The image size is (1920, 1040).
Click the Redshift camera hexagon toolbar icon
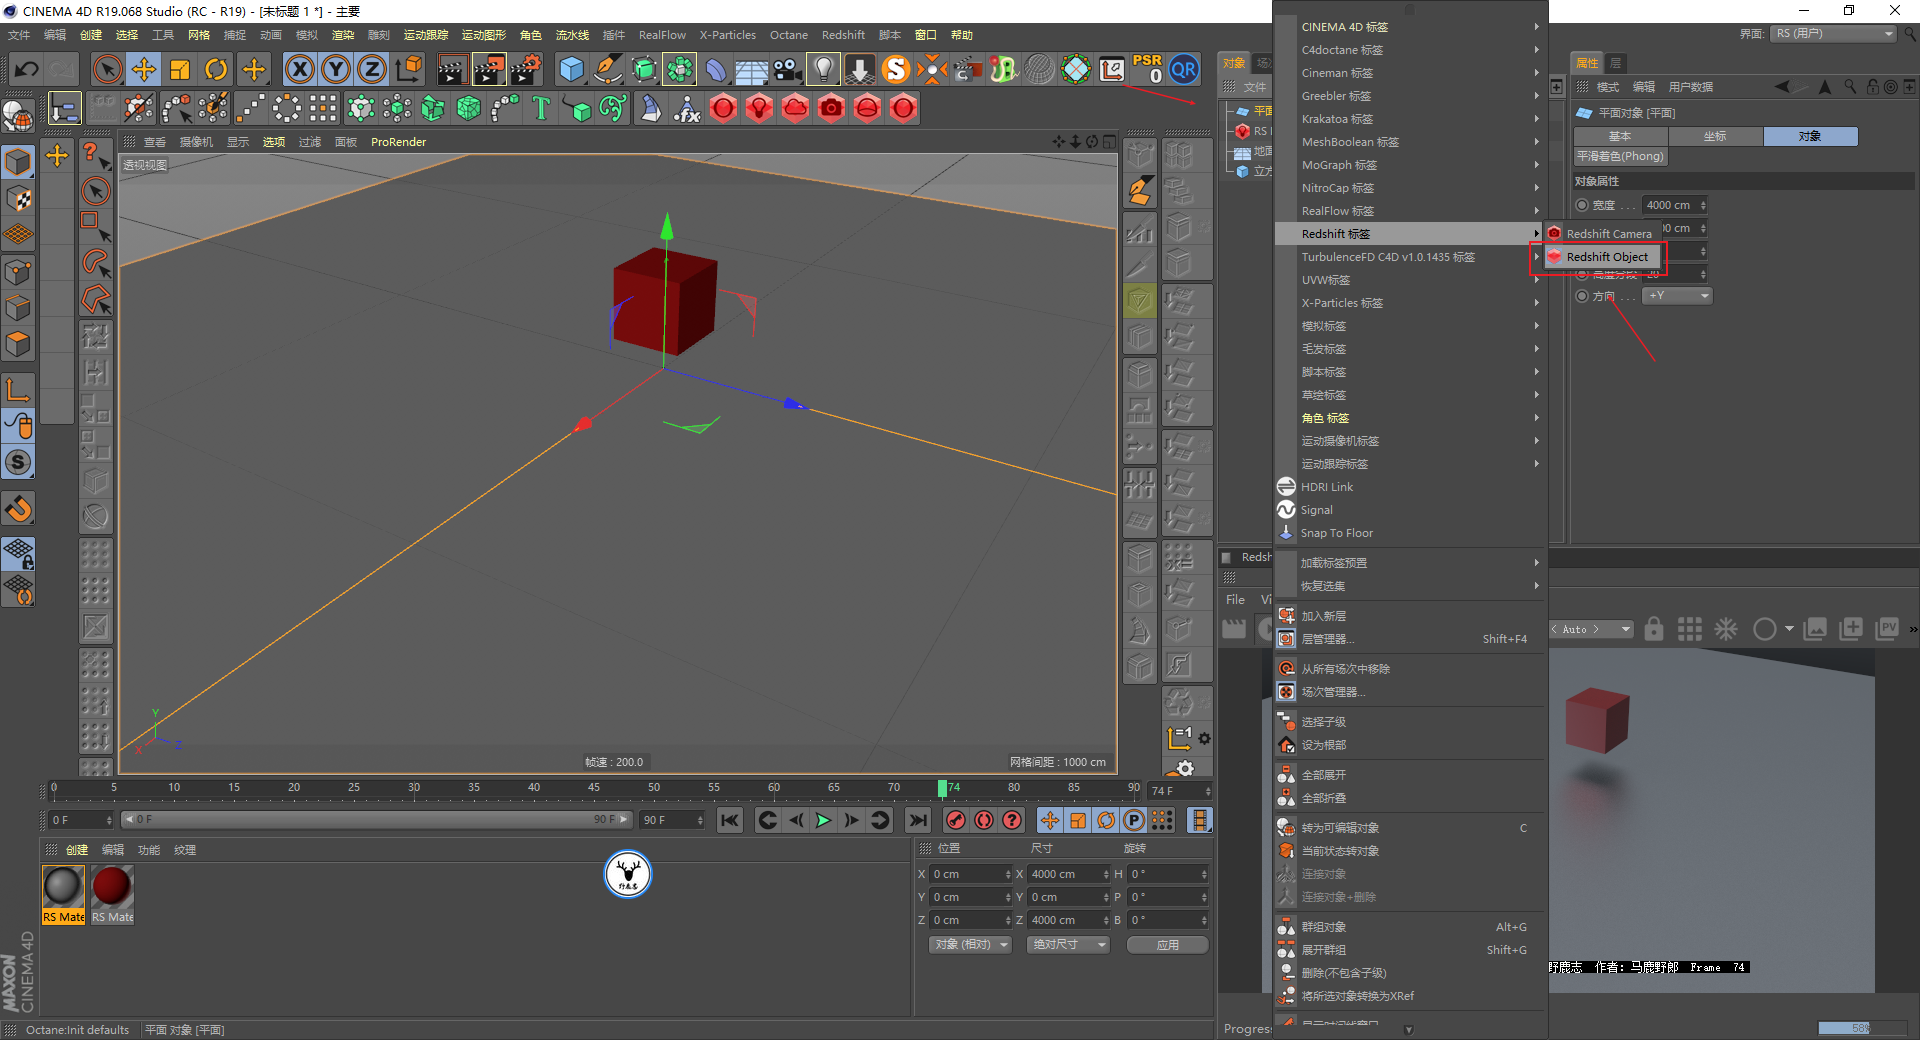coord(832,108)
